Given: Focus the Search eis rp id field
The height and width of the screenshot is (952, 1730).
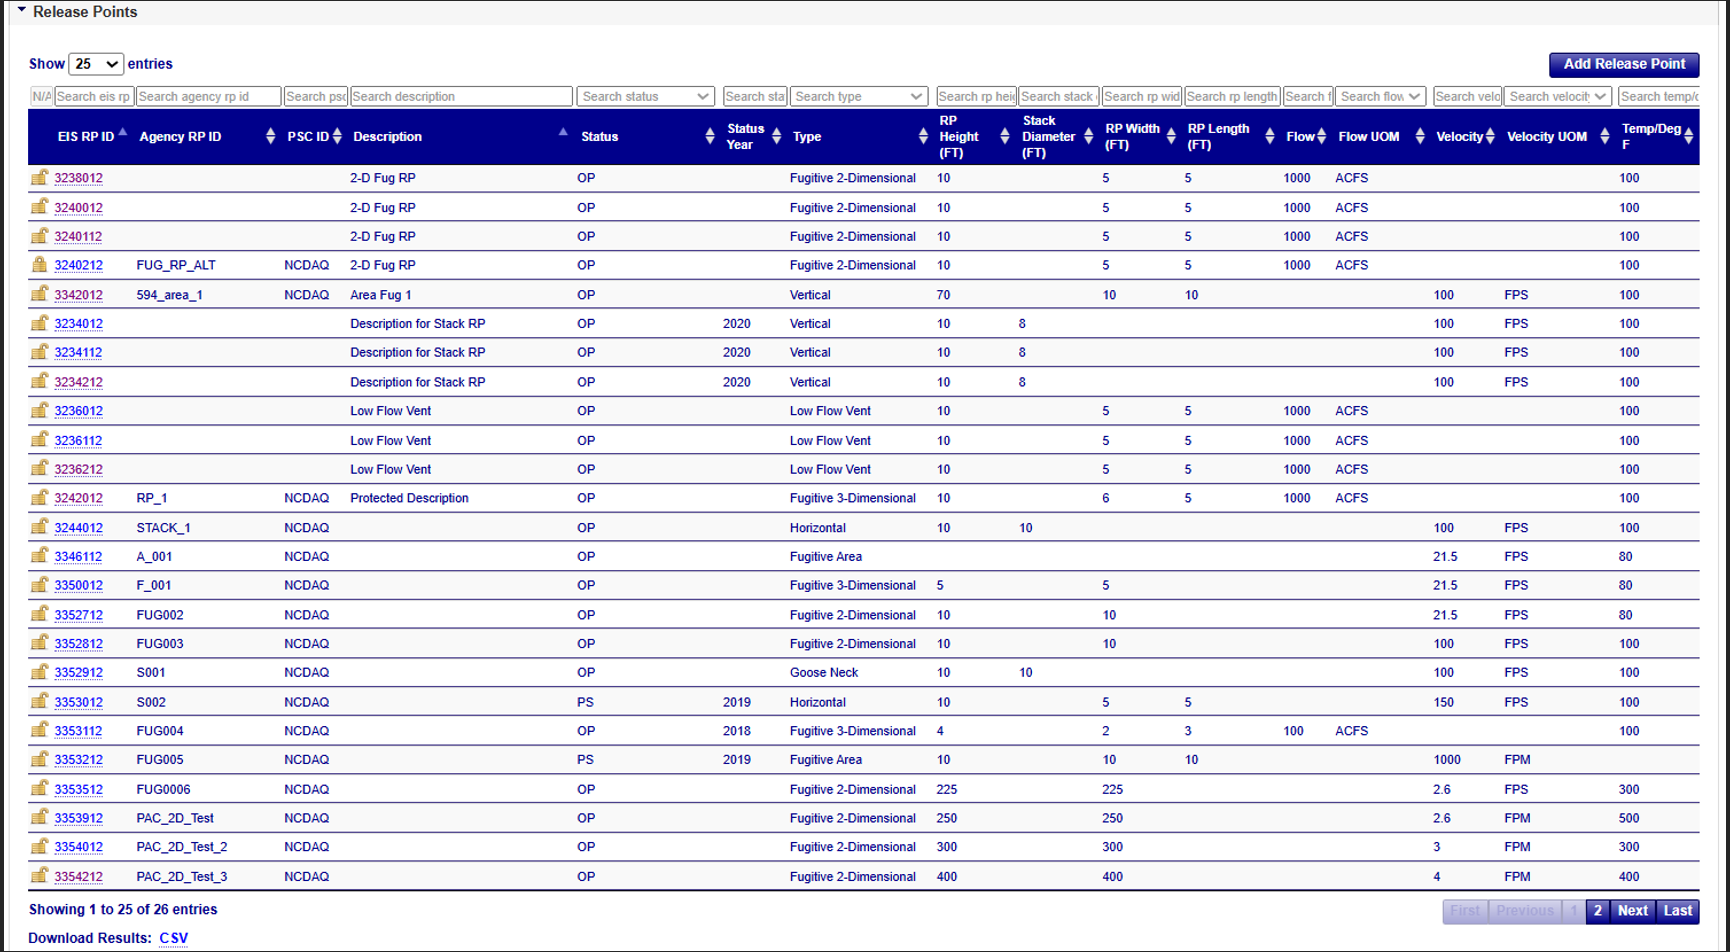Looking at the screenshot, I should pos(93,96).
